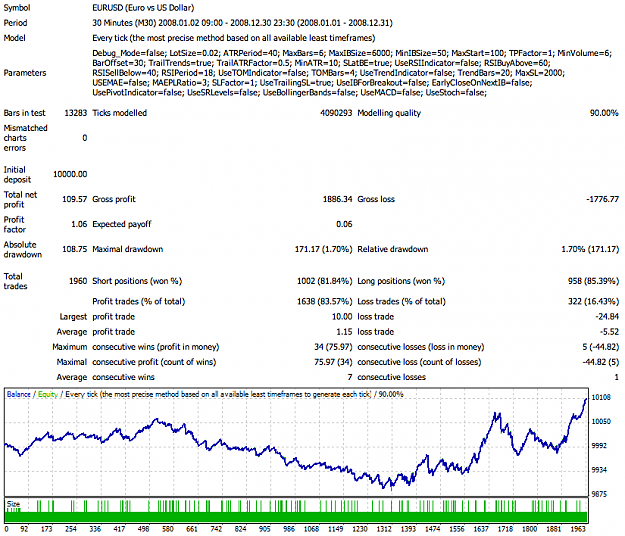
Task: Click the maximal consecutive loss value -44.82 (5)
Action: coord(601,362)
